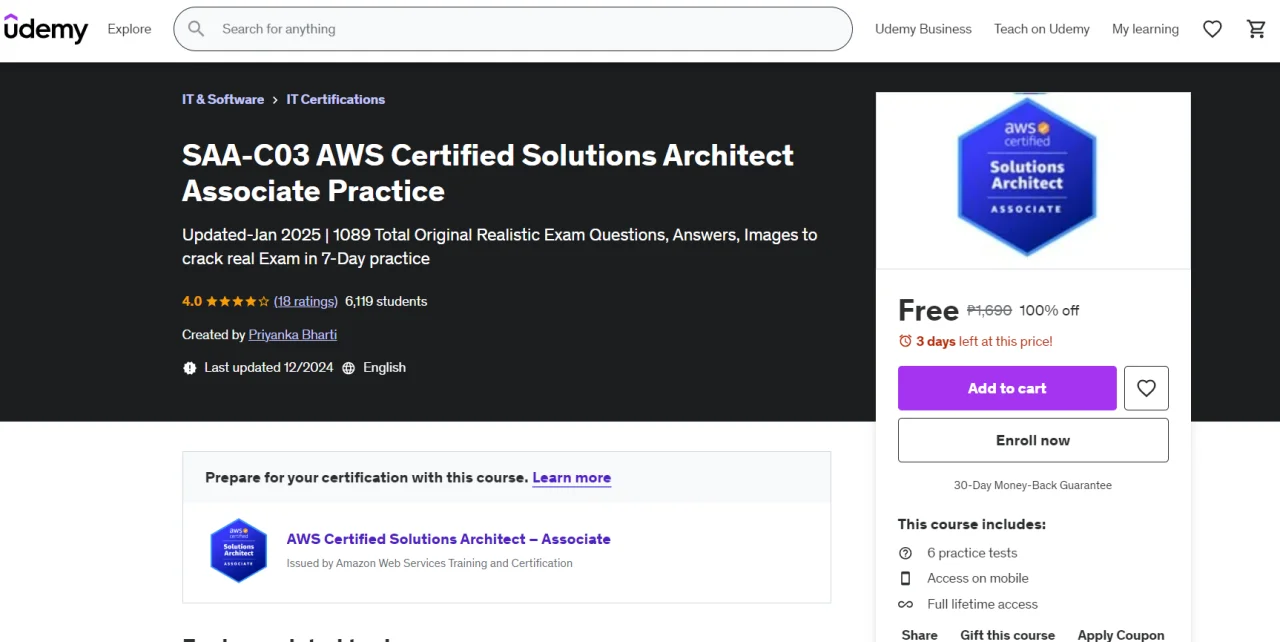Screen dimensions: 1280x642
Task: Click the course title heading
Action: pos(488,173)
